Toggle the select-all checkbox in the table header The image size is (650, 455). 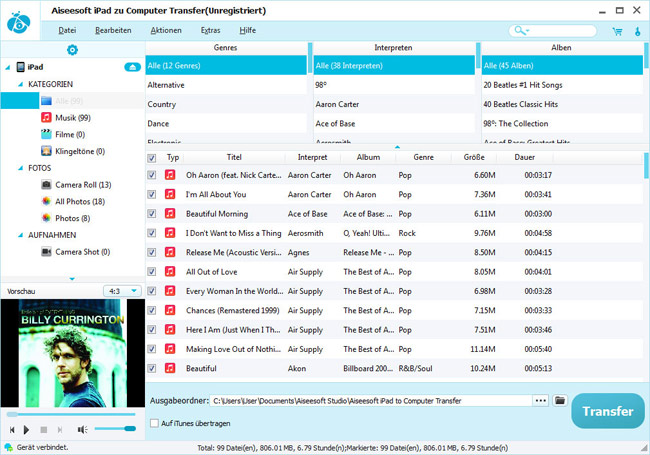click(x=152, y=158)
